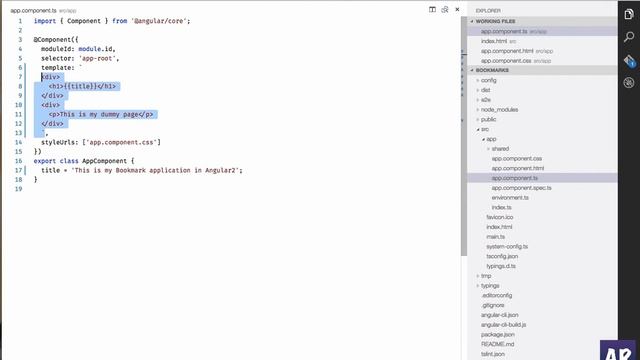
Task: Open app.component.html in app folder tree
Action: pos(518,169)
